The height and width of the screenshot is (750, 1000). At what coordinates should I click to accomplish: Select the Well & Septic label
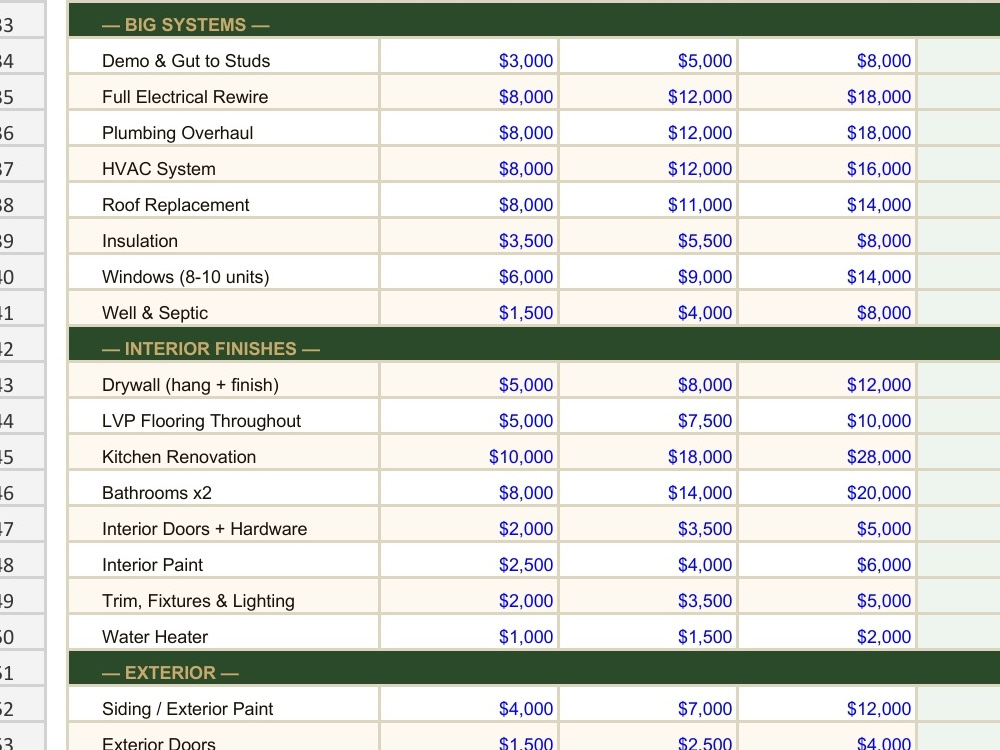click(224, 309)
